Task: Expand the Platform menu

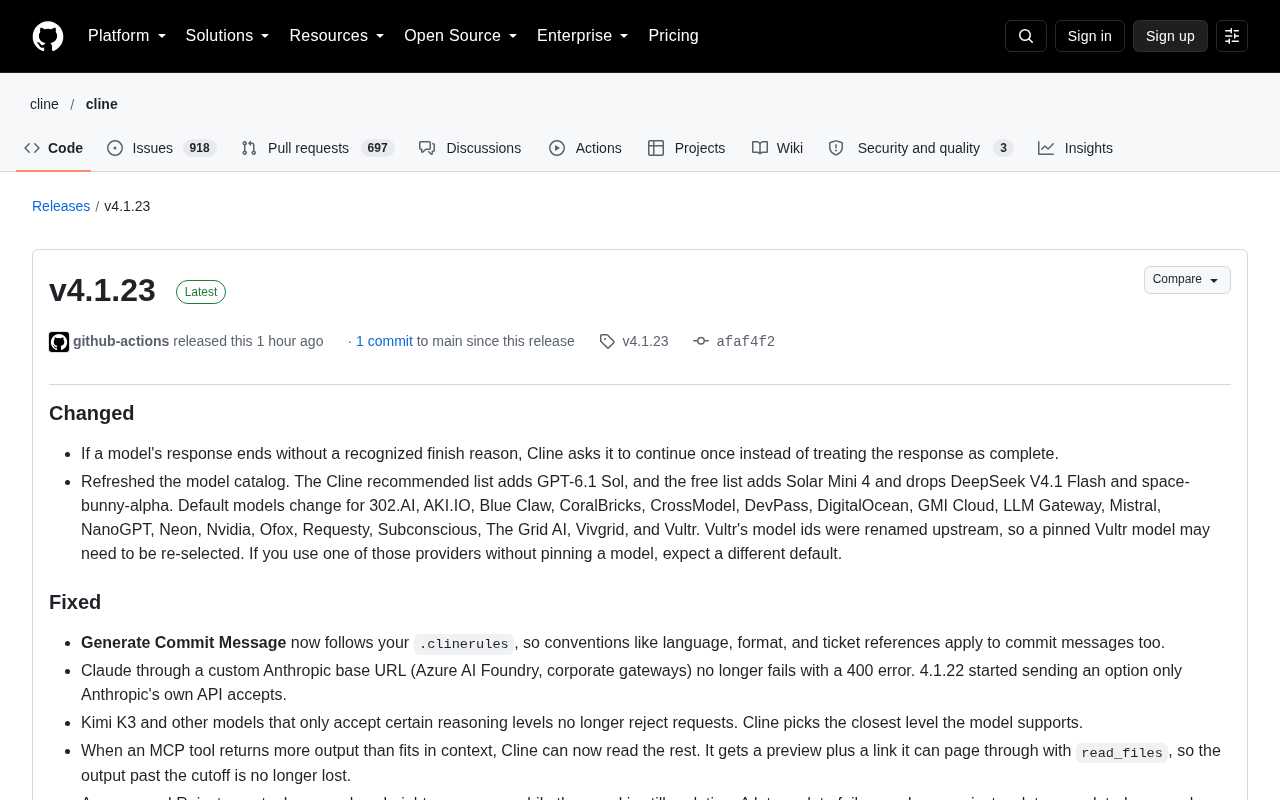Action: coord(127,36)
